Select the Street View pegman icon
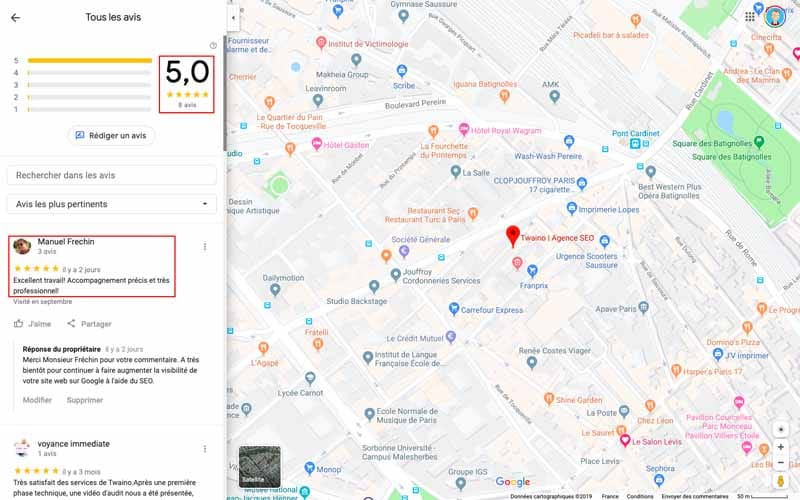800x500 pixels. pyautogui.click(x=781, y=481)
